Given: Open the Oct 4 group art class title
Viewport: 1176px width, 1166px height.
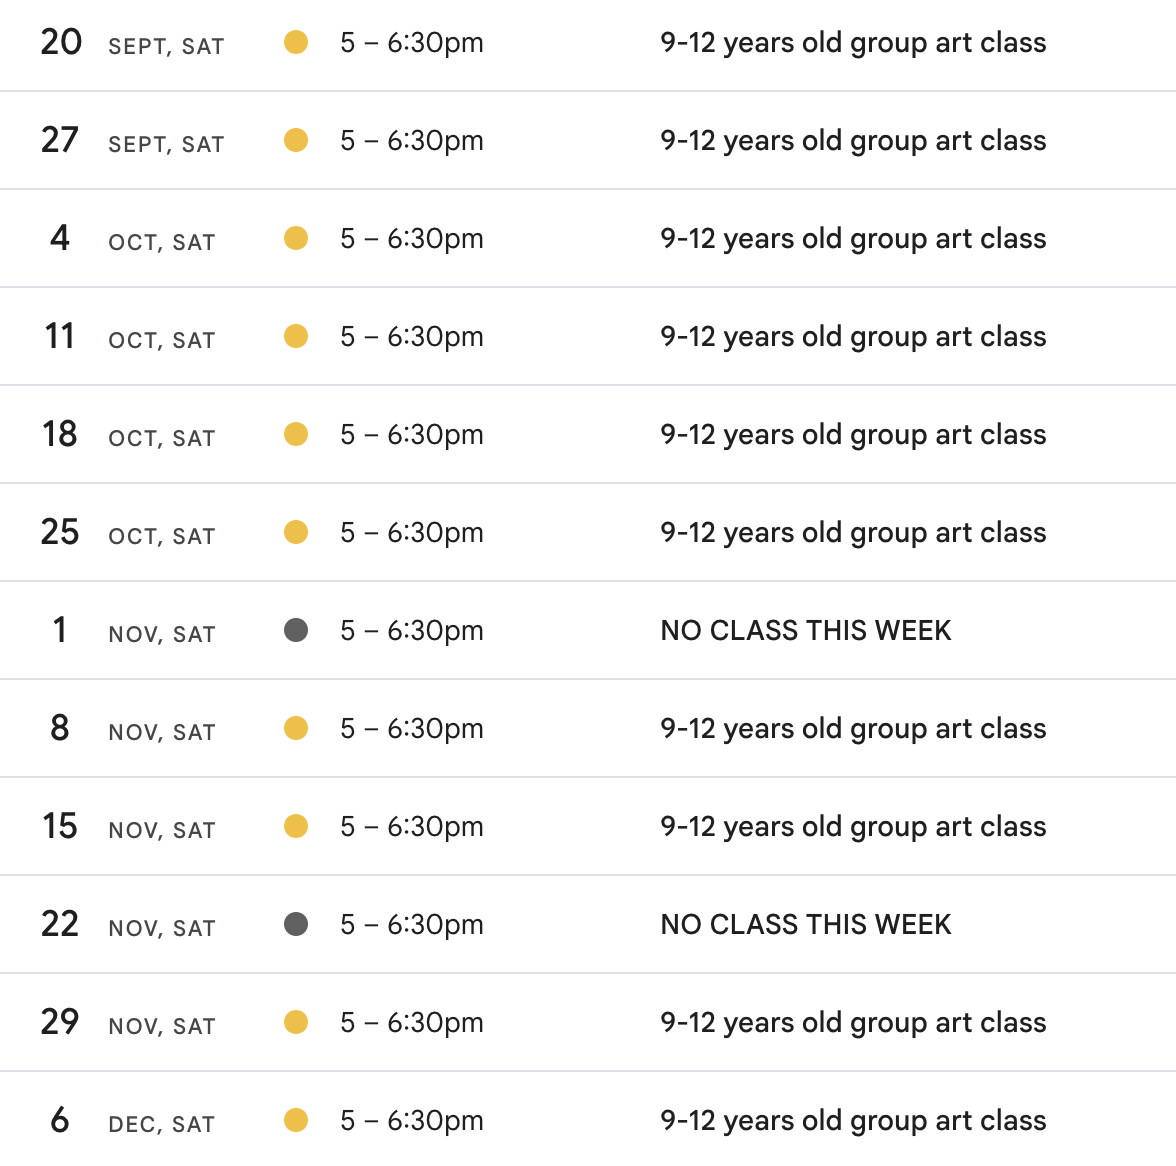Looking at the screenshot, I should point(853,238).
